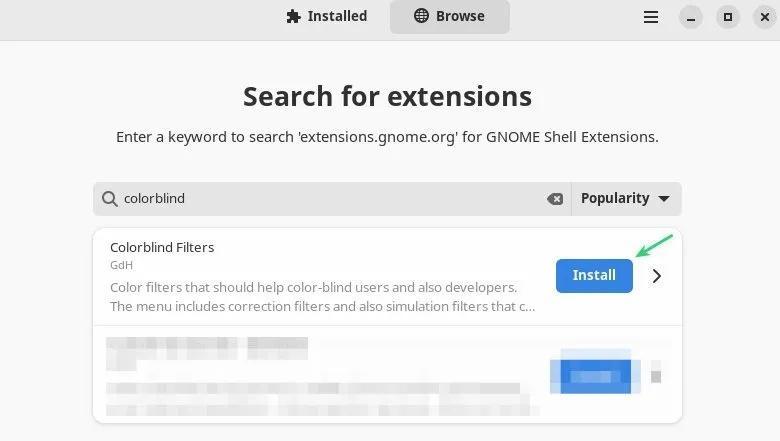This screenshot has width=780, height=441.
Task: Select the Colorblind Filters title
Action: [x=162, y=247]
